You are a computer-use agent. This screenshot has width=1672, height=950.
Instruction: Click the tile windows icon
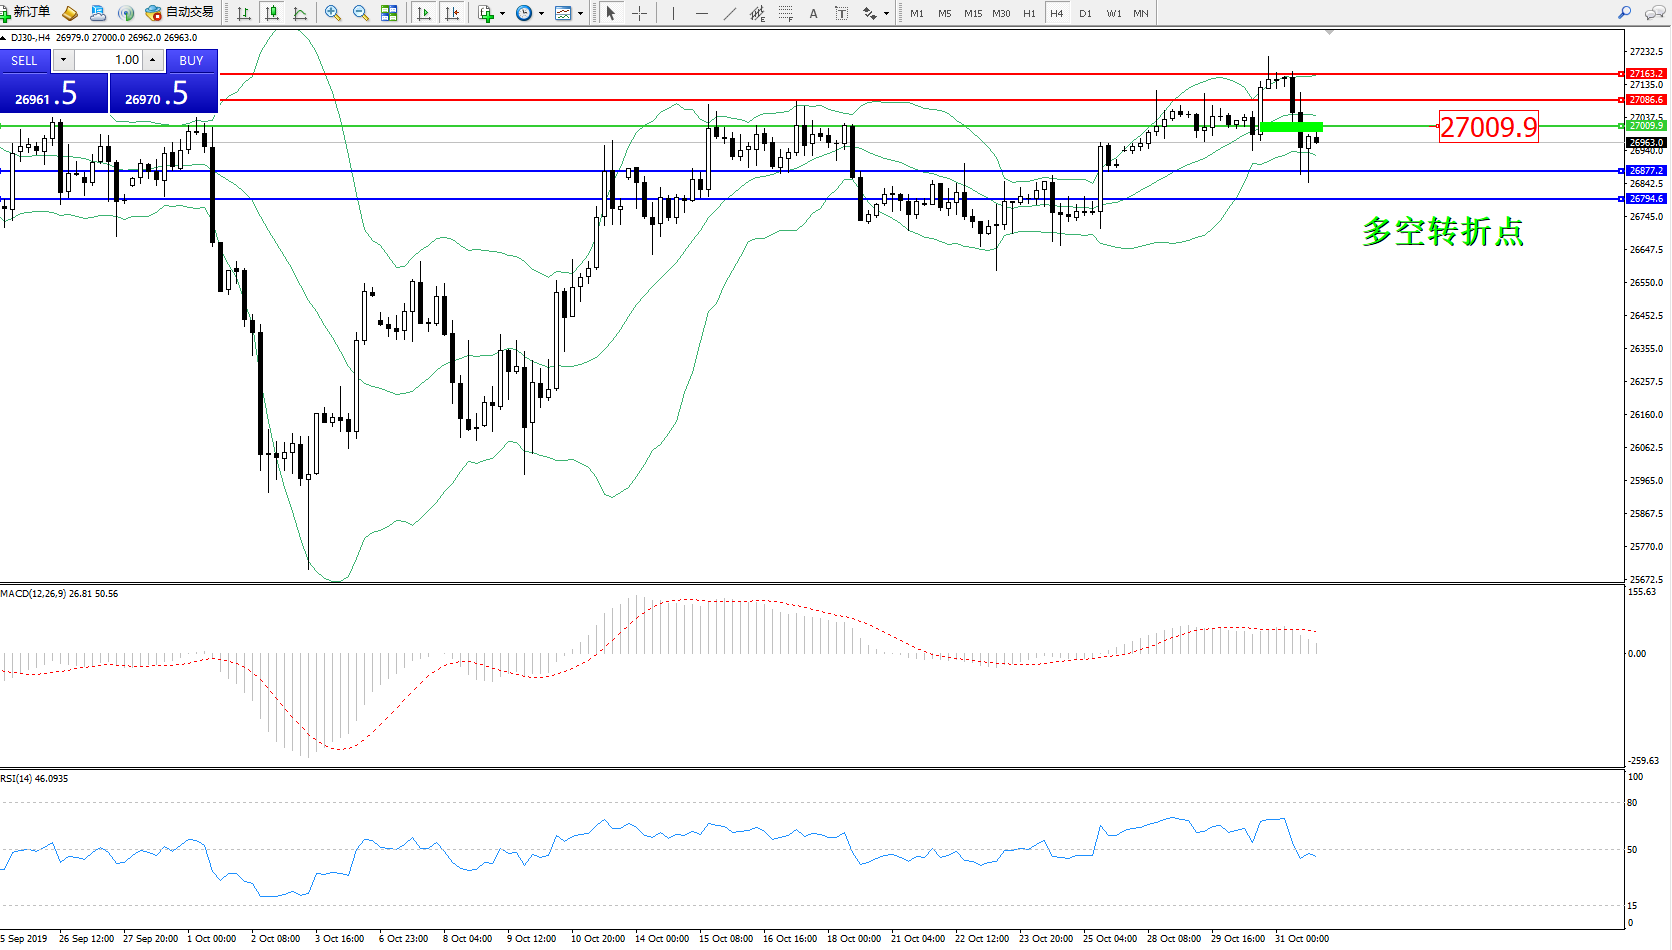tap(389, 13)
